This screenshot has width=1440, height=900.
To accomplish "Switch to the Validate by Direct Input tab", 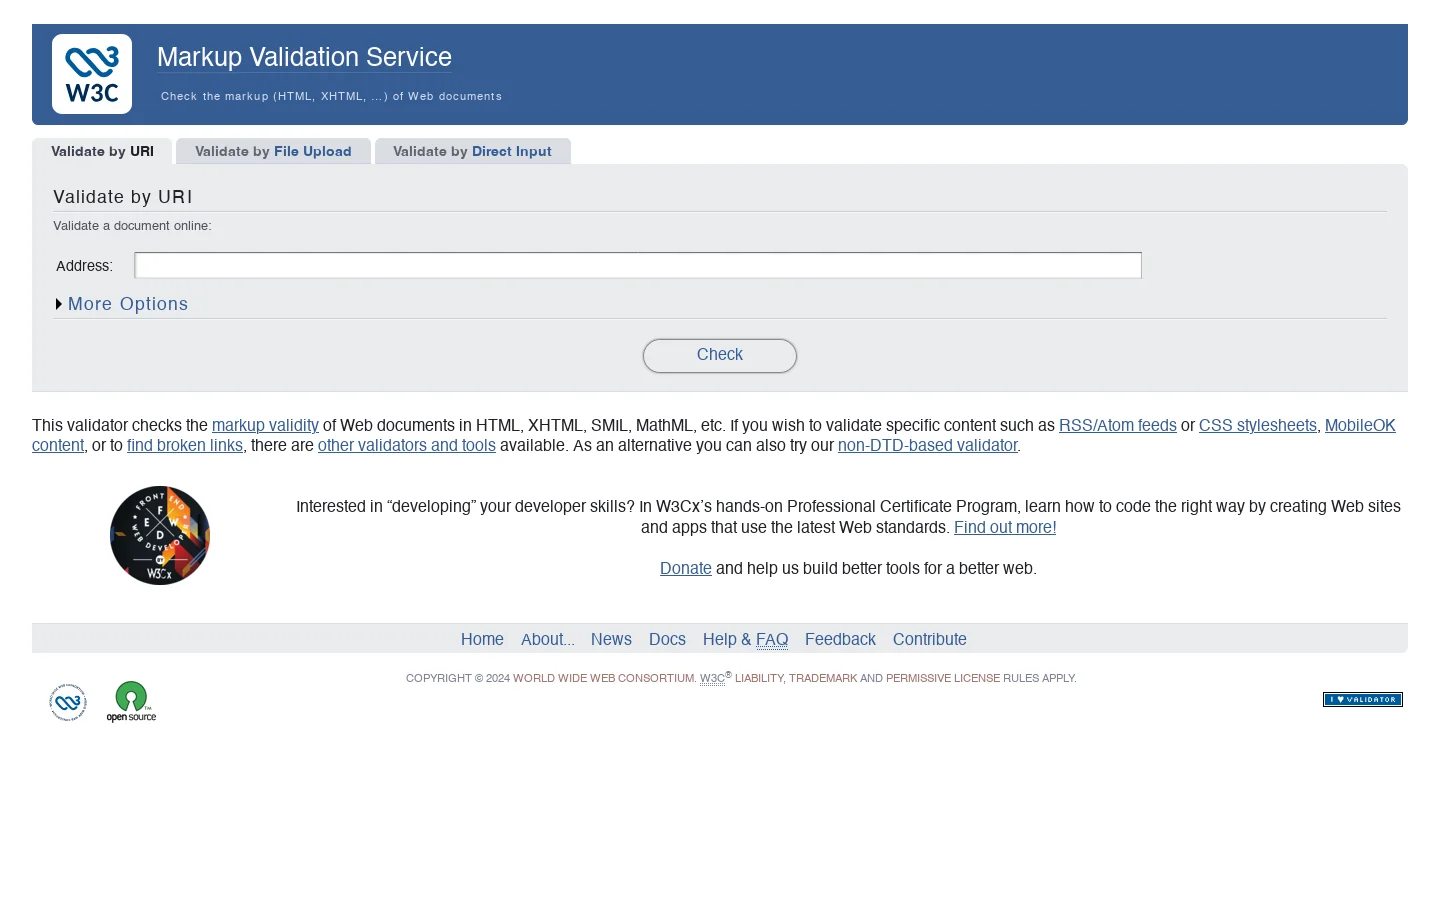I will tap(472, 151).
